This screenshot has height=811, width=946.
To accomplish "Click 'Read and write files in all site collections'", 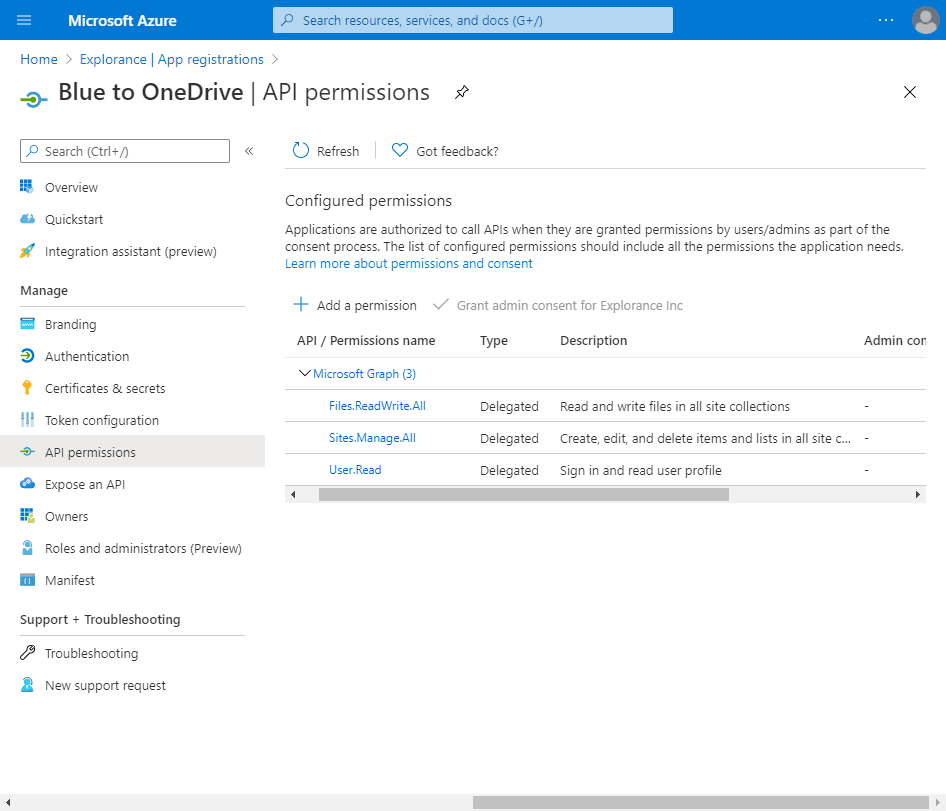I will pyautogui.click(x=675, y=406).
